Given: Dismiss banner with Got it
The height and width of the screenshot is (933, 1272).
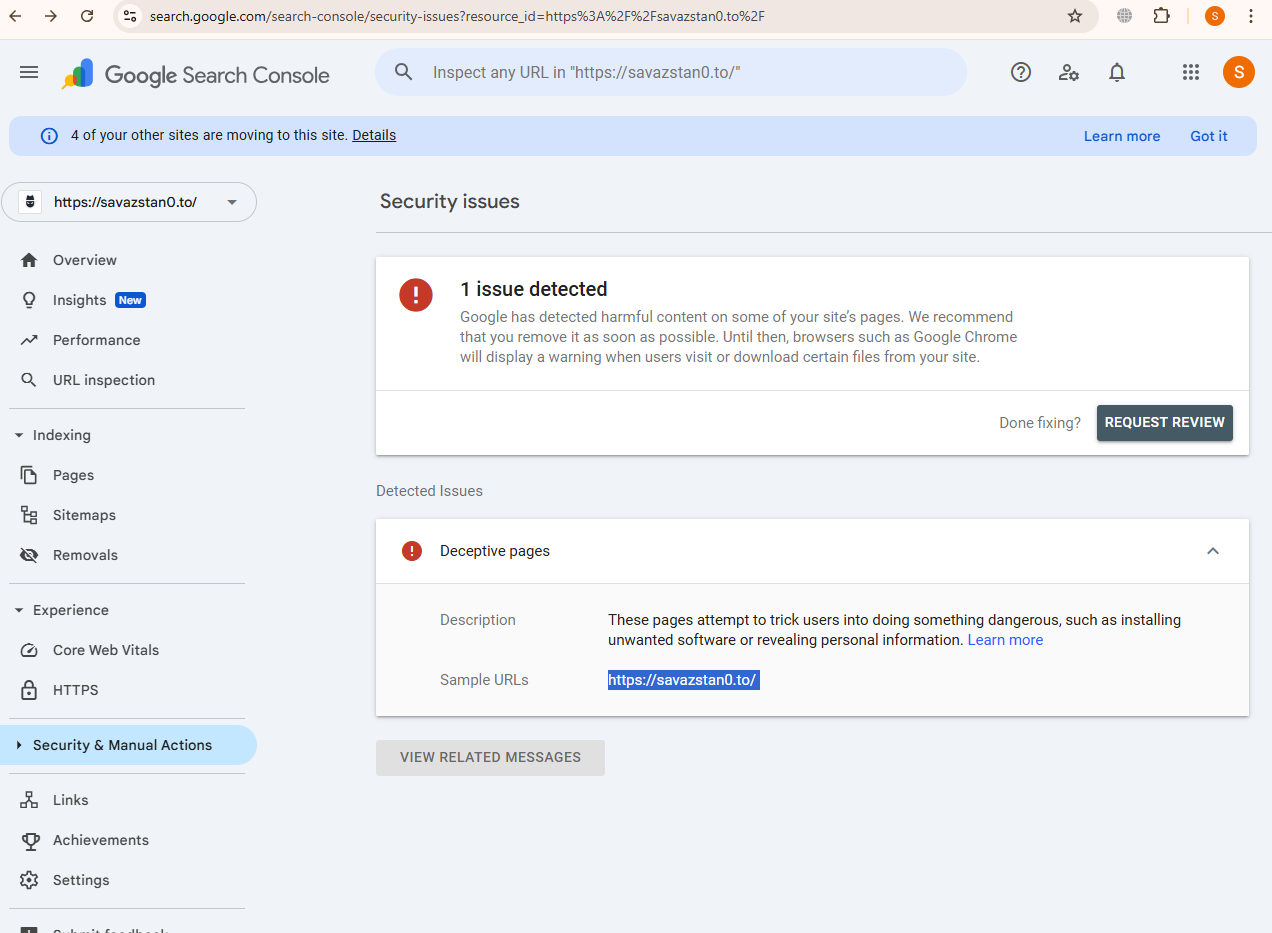Looking at the screenshot, I should point(1208,136).
